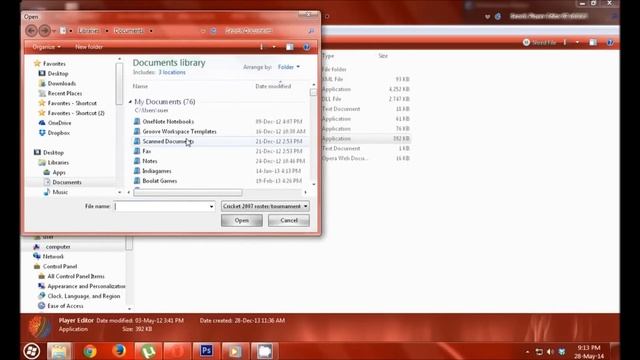Open the Organize menu
This screenshot has height=360, width=640.
46,47
